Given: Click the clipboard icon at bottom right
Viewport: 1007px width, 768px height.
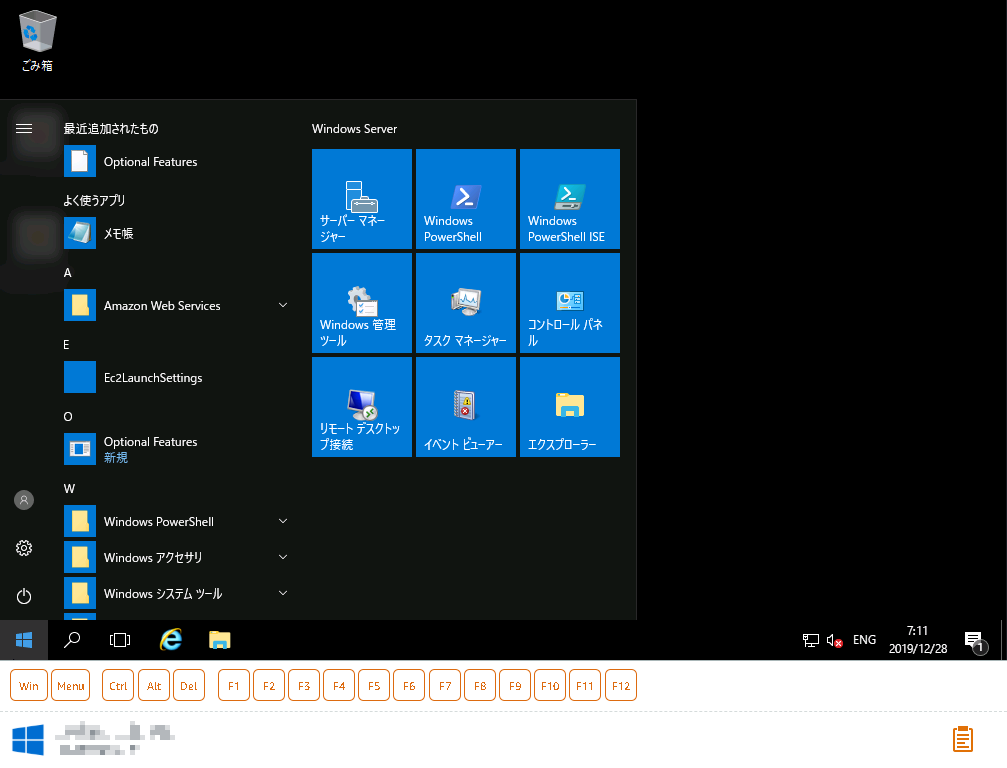Looking at the screenshot, I should tap(963, 738).
